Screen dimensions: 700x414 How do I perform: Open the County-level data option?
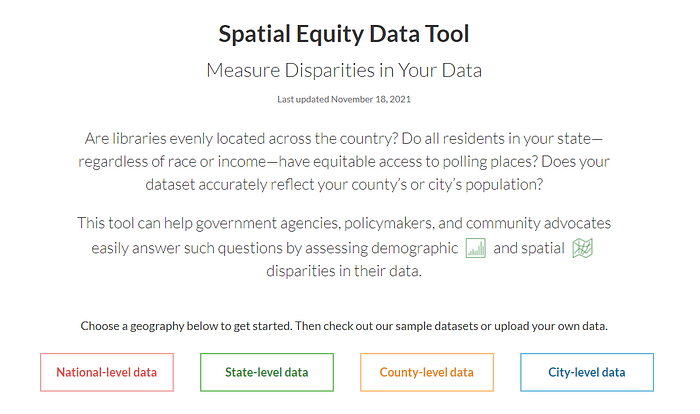[x=427, y=372]
